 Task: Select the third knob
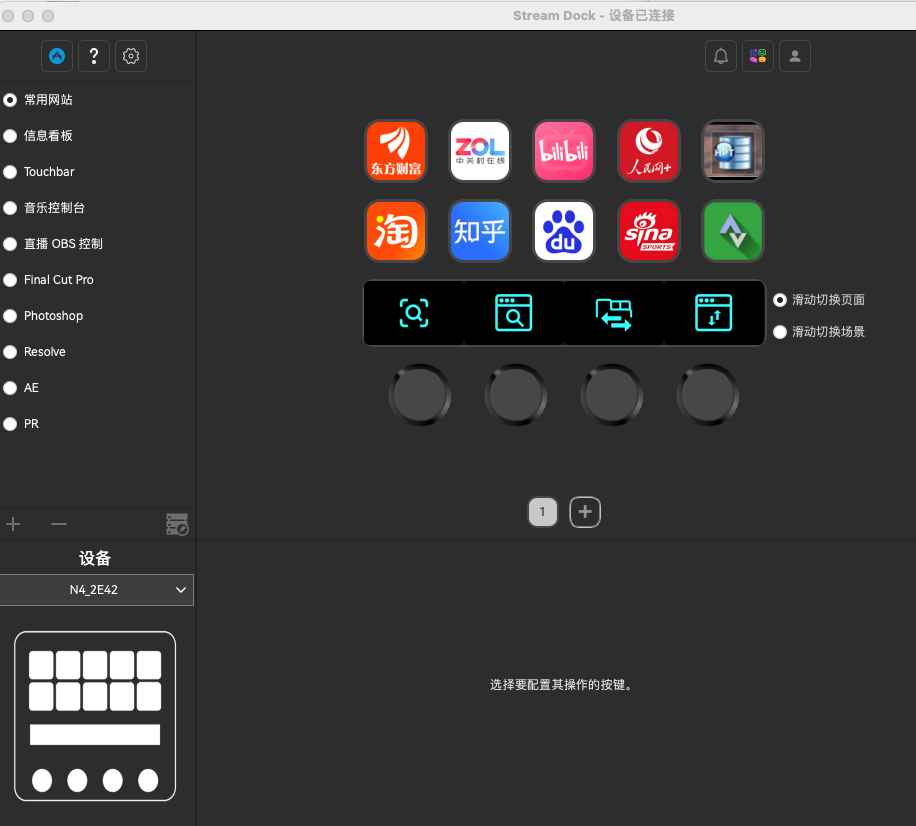tap(612, 395)
